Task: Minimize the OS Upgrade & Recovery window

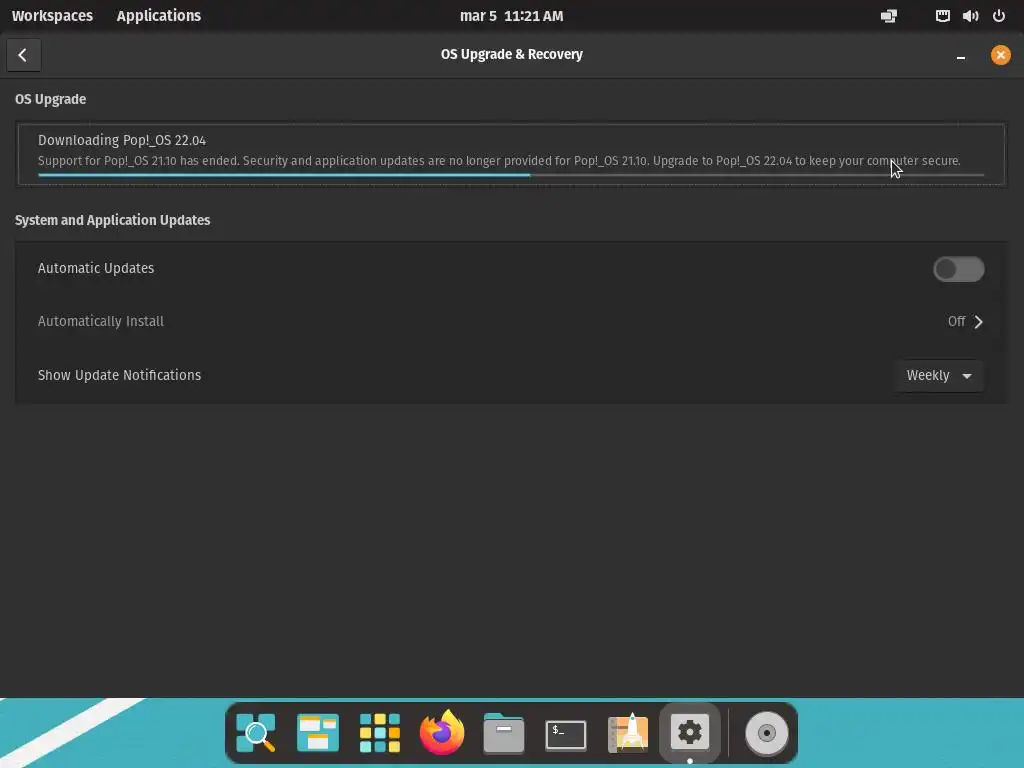Action: [961, 56]
